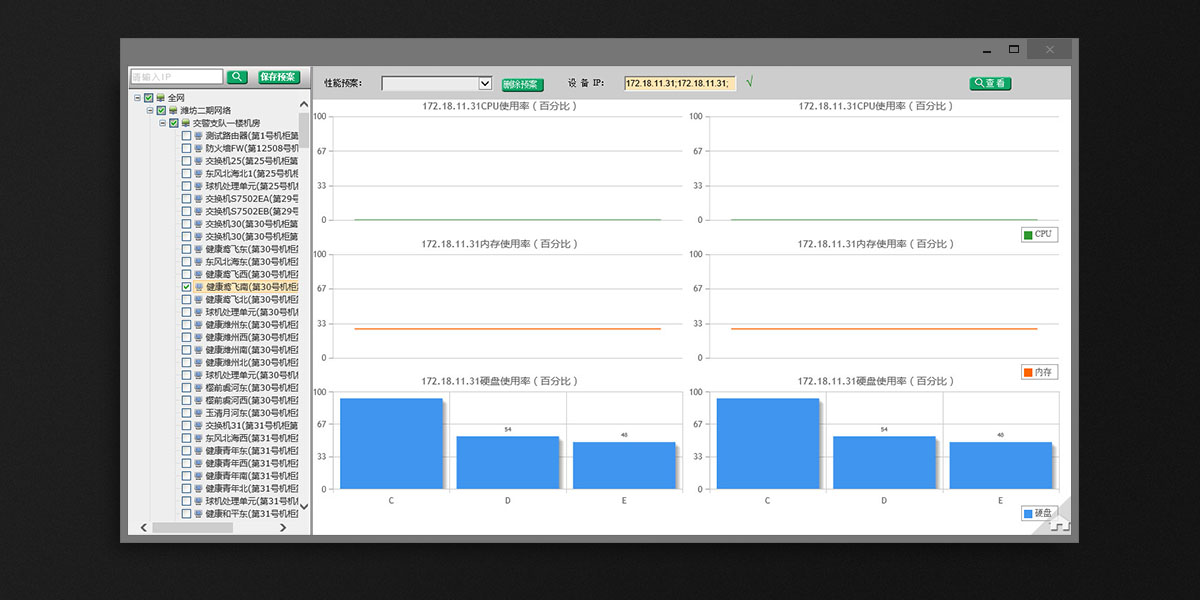Uncheck the 健康鸢飞南 device checkbox
Image resolution: width=1200 pixels, height=600 pixels.
pyautogui.click(x=186, y=287)
